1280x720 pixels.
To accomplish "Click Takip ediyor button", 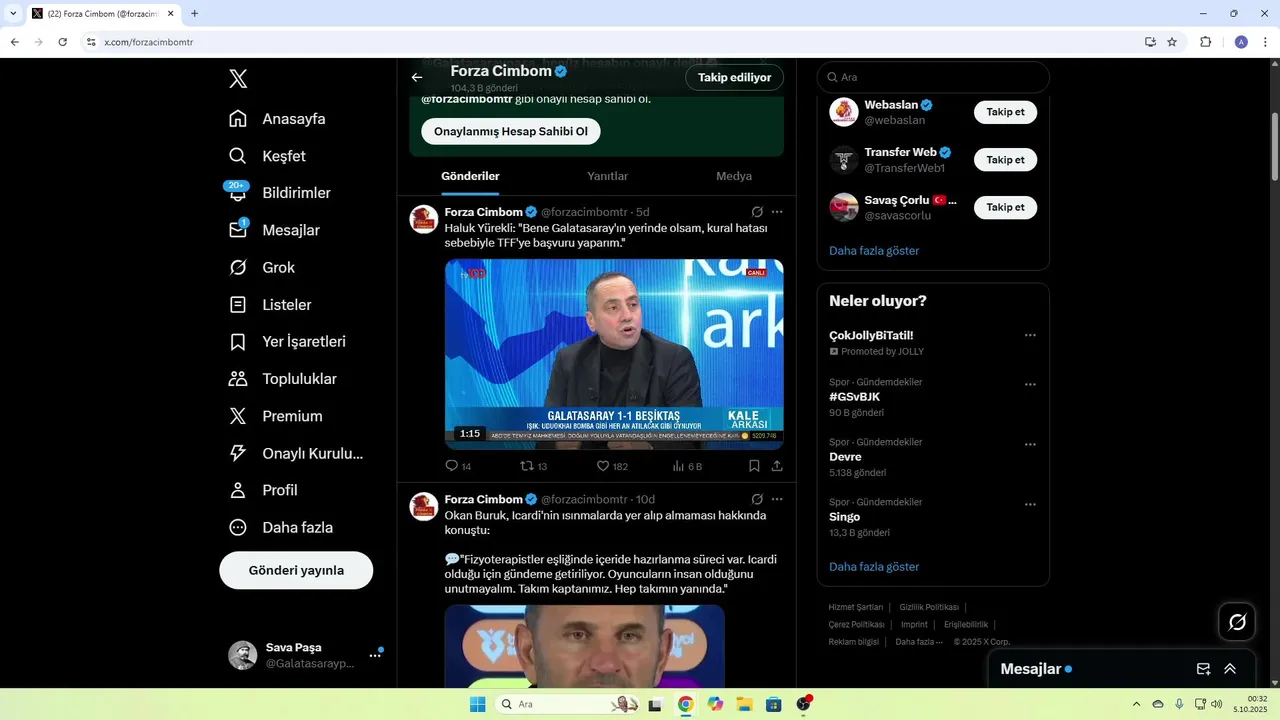I will [734, 77].
